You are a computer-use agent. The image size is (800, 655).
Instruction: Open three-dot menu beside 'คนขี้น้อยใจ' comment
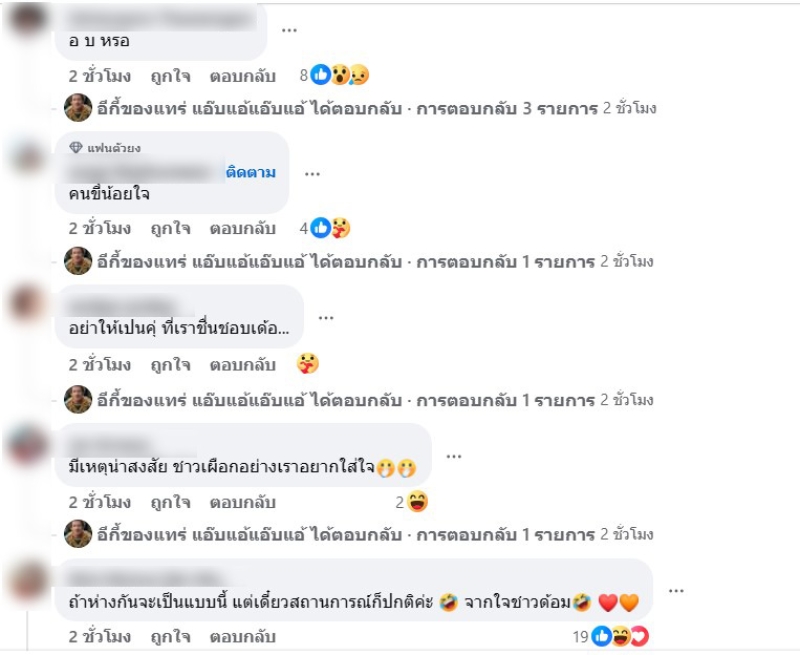point(312,174)
